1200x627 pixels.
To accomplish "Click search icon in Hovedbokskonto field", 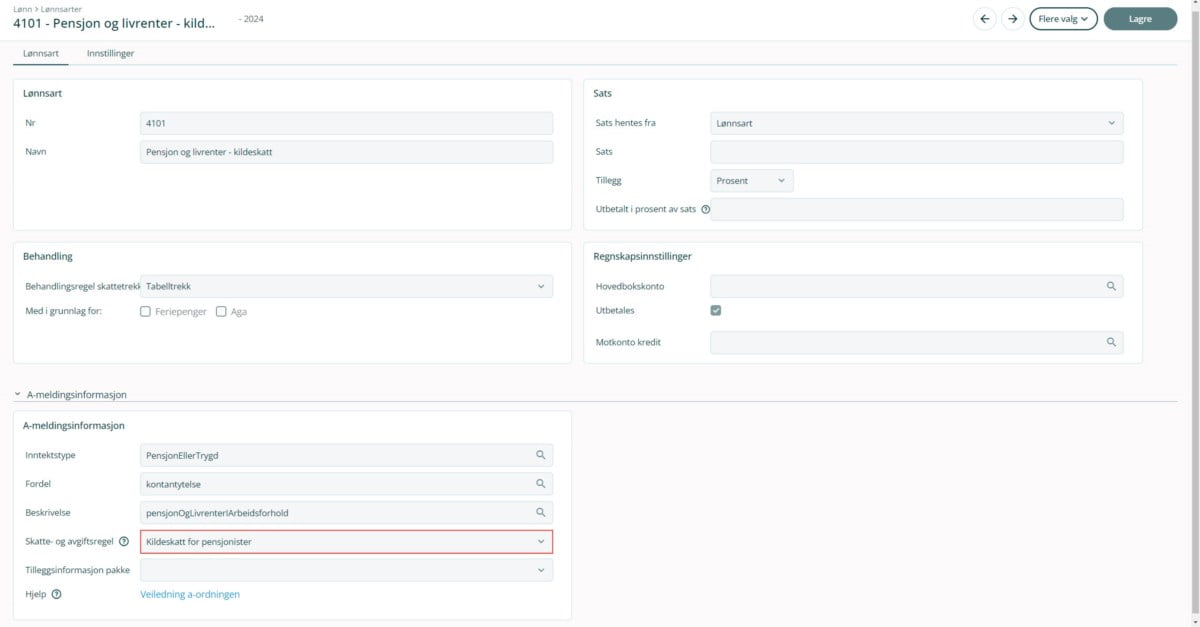I will pyautogui.click(x=1110, y=286).
